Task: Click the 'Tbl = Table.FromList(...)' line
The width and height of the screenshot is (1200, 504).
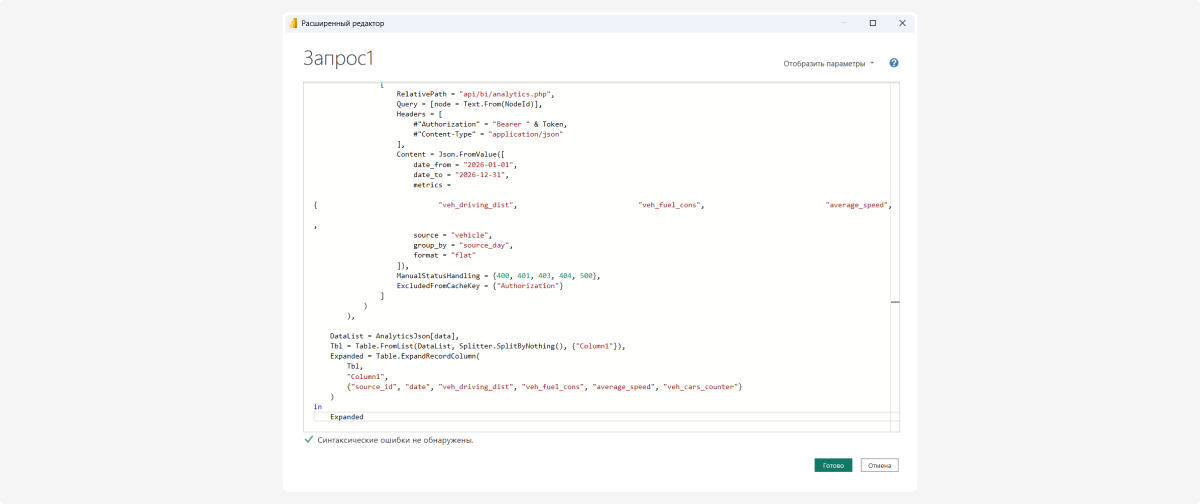Action: pyautogui.click(x=477, y=346)
